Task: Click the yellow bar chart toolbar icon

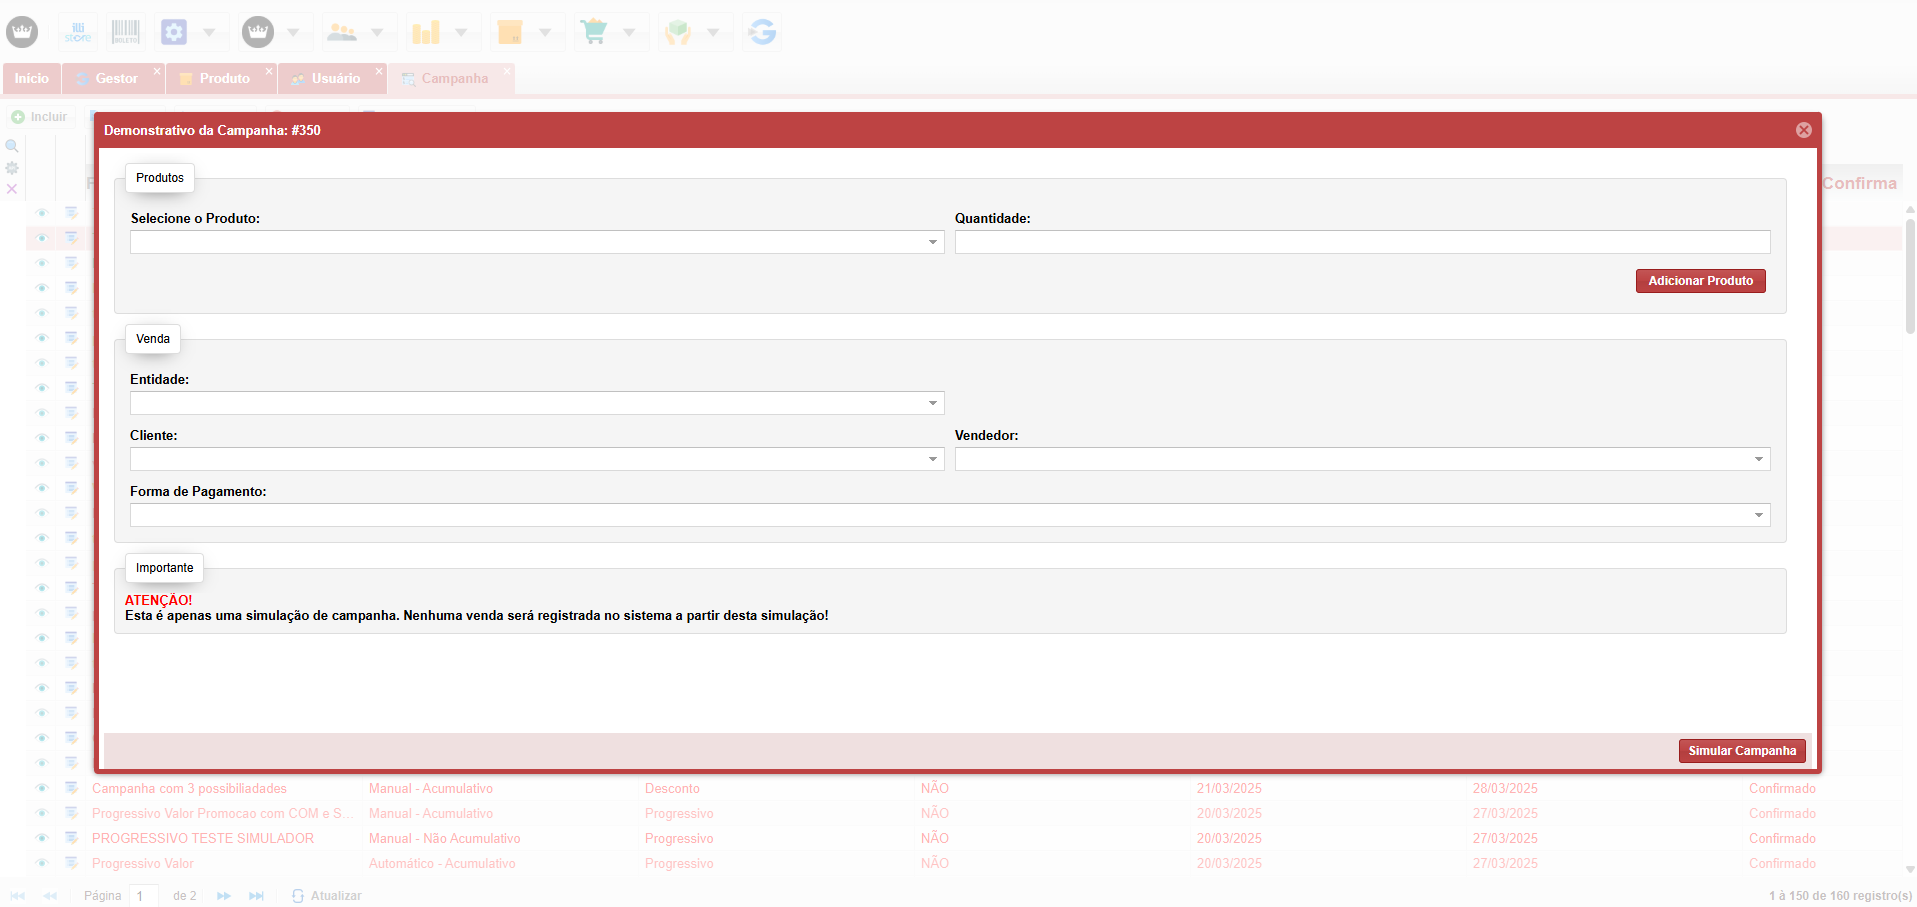Action: click(x=426, y=32)
